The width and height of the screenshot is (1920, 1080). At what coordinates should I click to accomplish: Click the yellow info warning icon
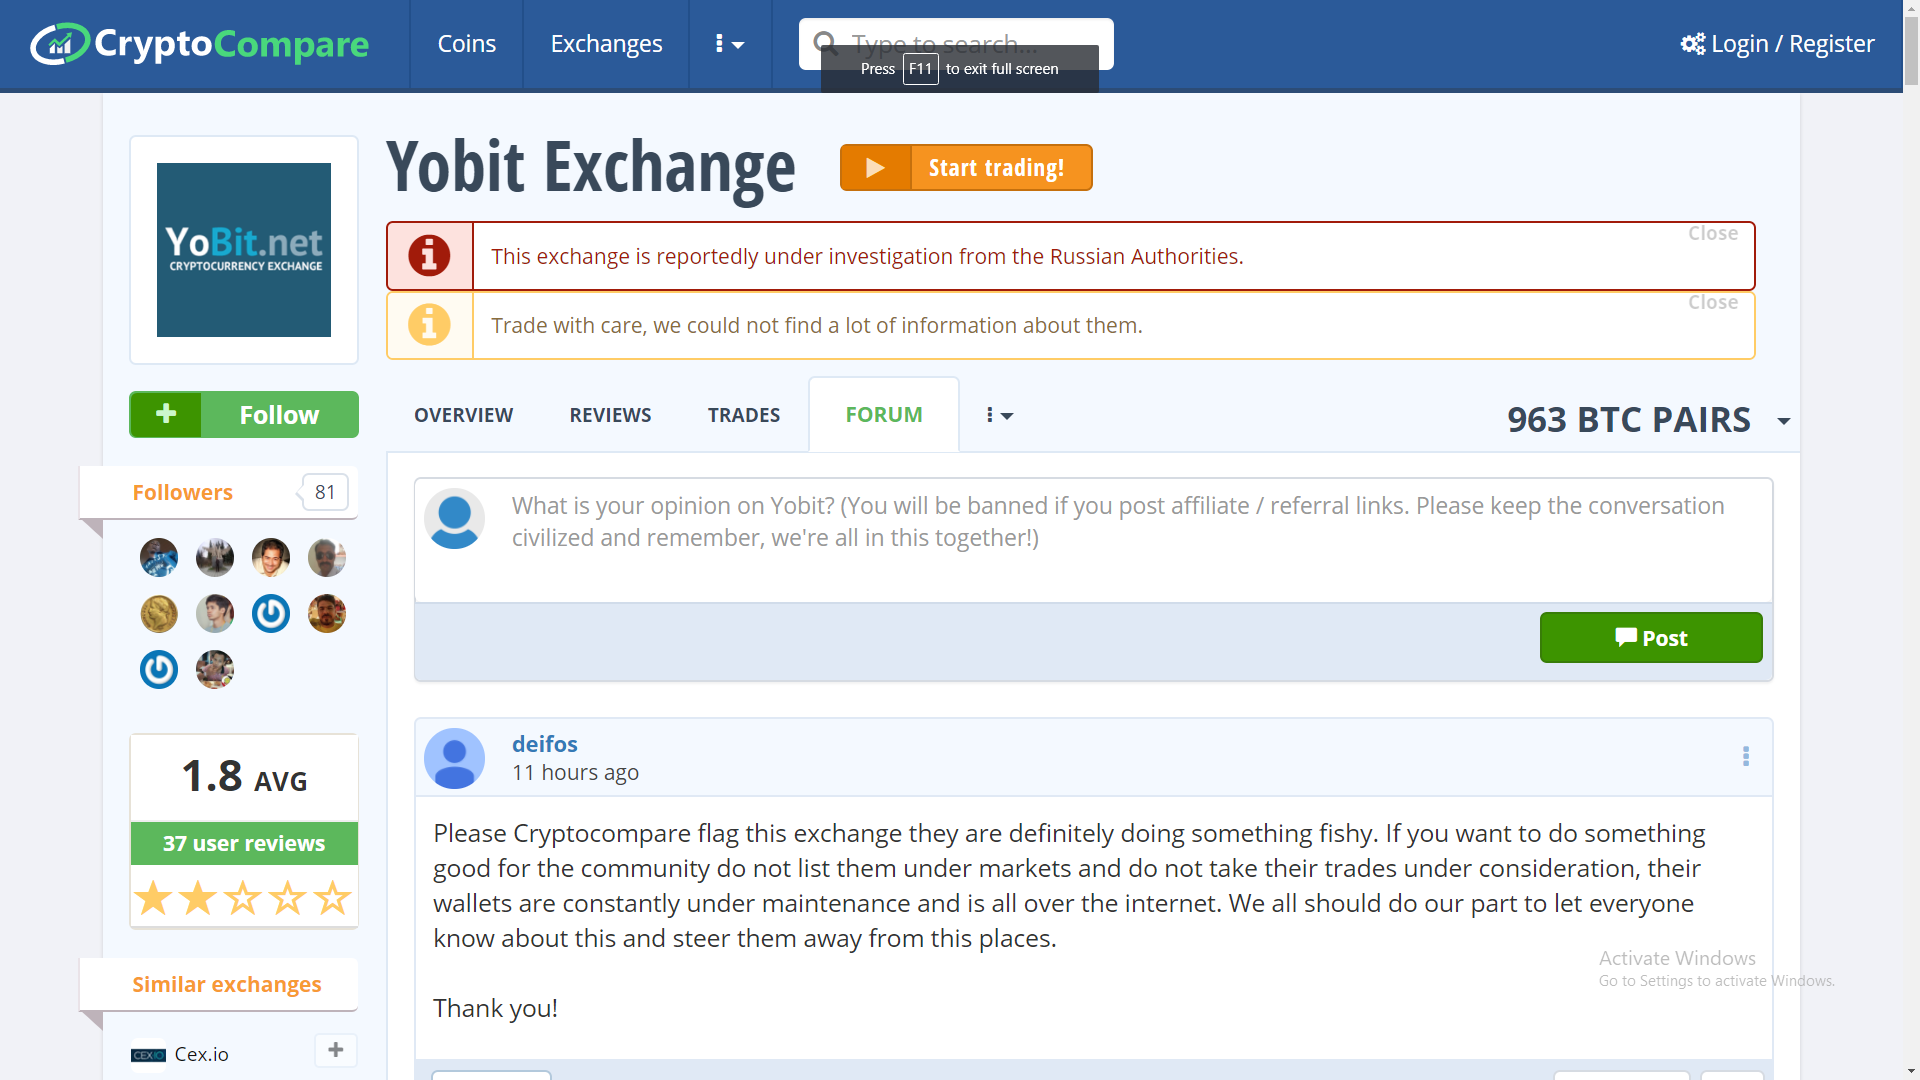429,325
